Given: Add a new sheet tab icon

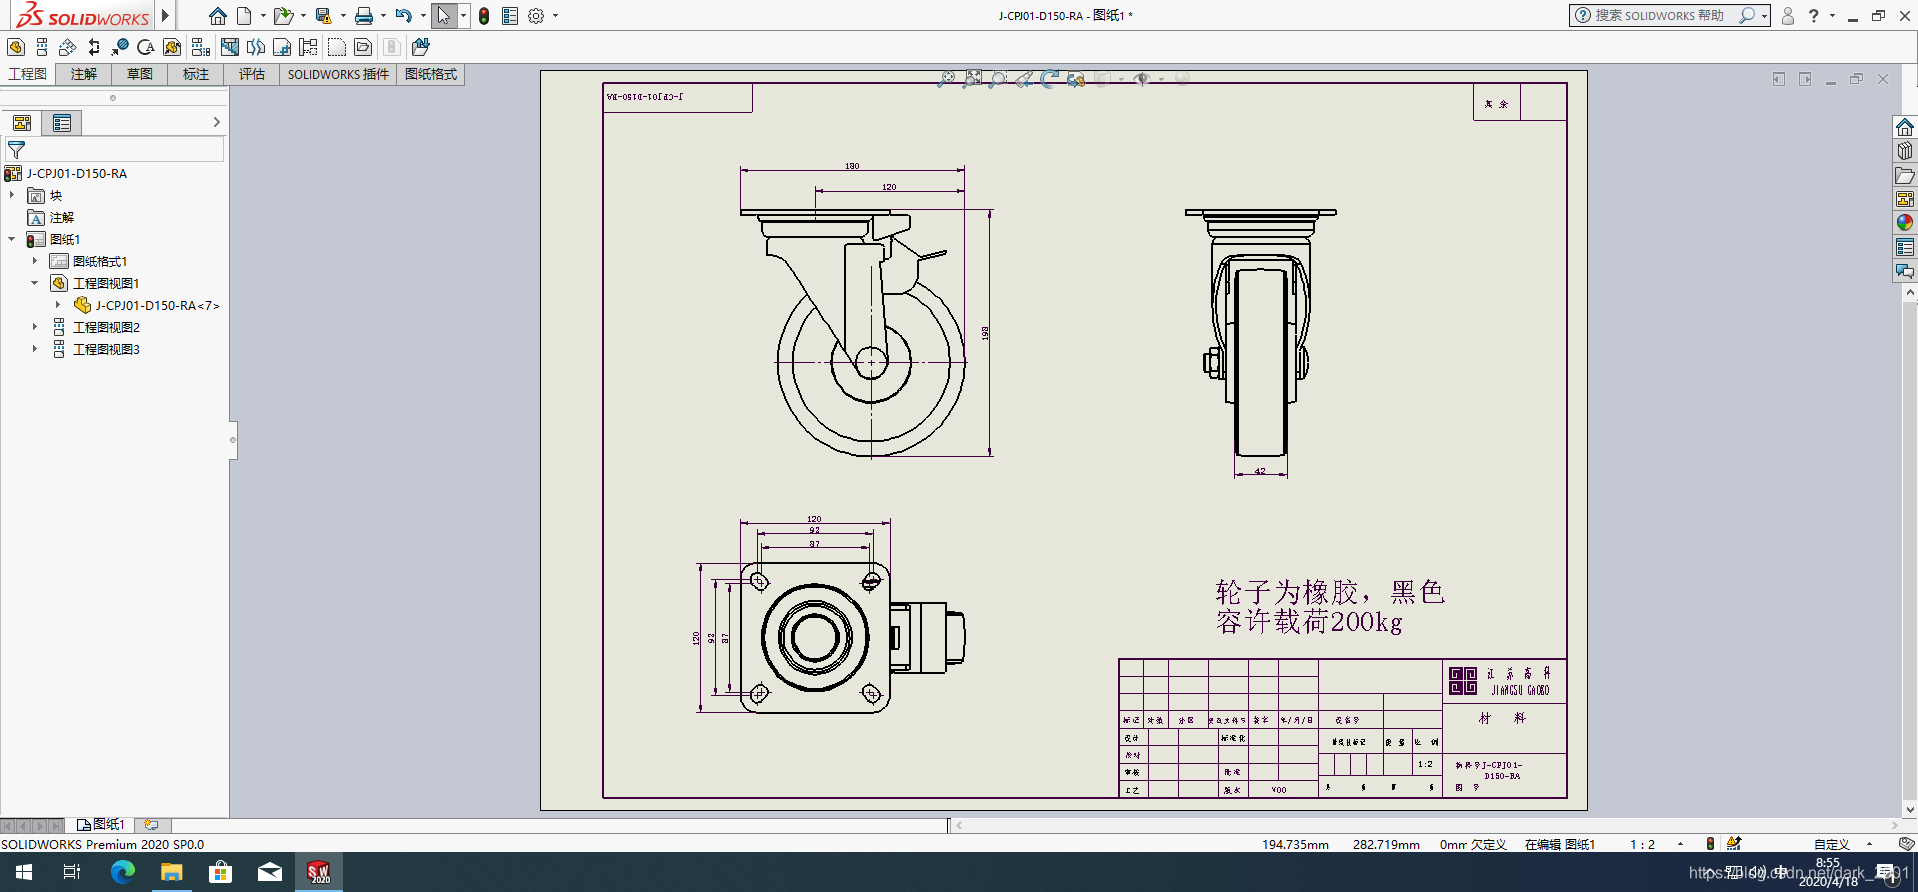Looking at the screenshot, I should [152, 825].
